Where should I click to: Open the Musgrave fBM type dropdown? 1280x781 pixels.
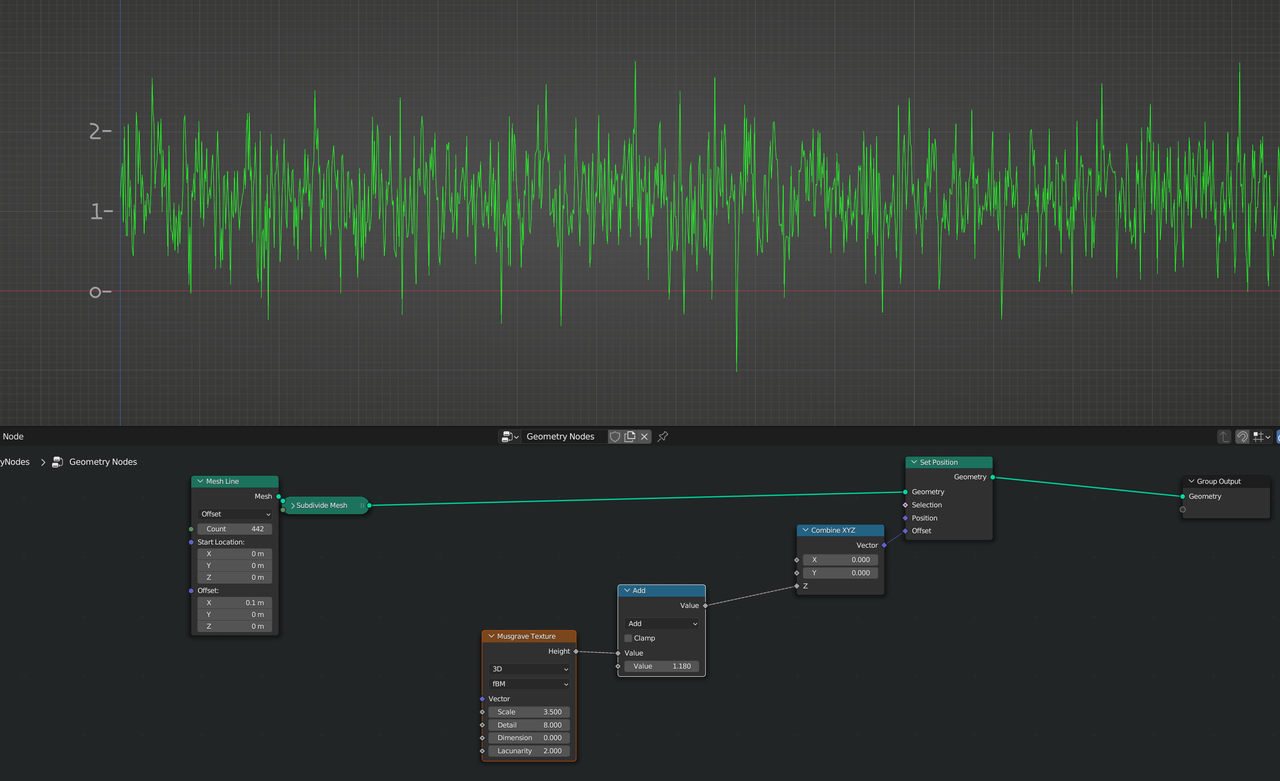pyautogui.click(x=529, y=684)
